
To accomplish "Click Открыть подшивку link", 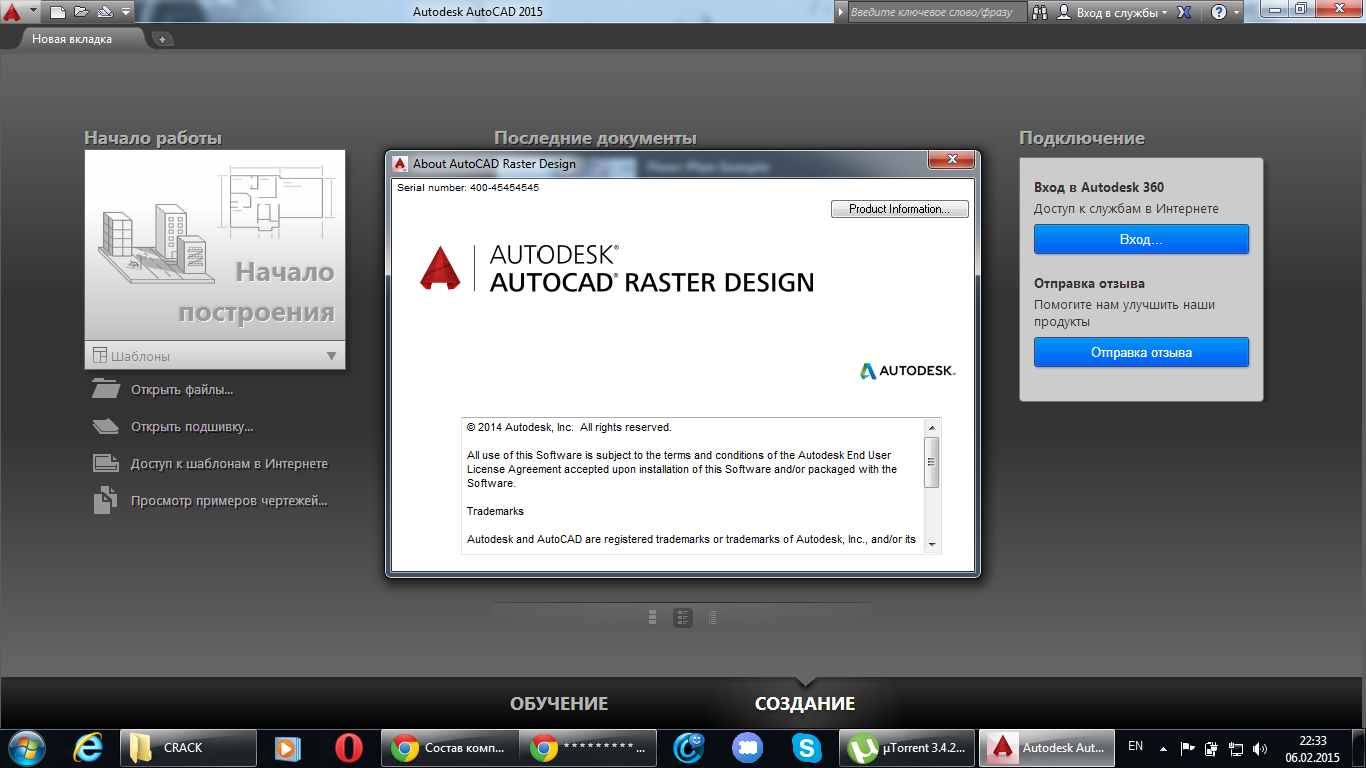I will tap(192, 426).
